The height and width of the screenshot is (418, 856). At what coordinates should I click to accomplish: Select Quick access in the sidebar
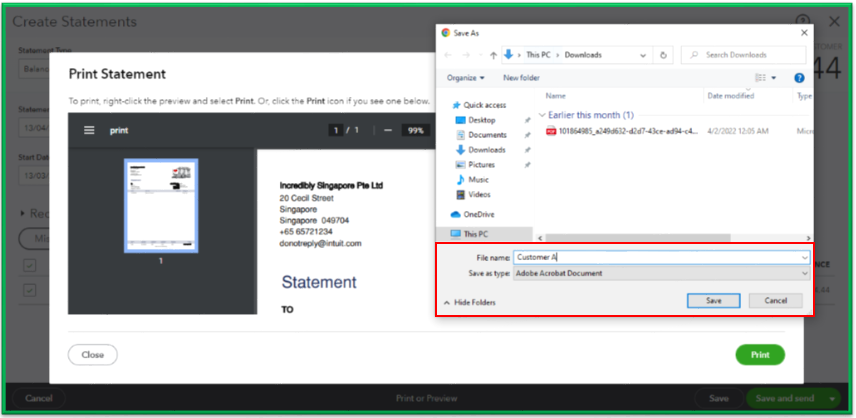pos(480,105)
